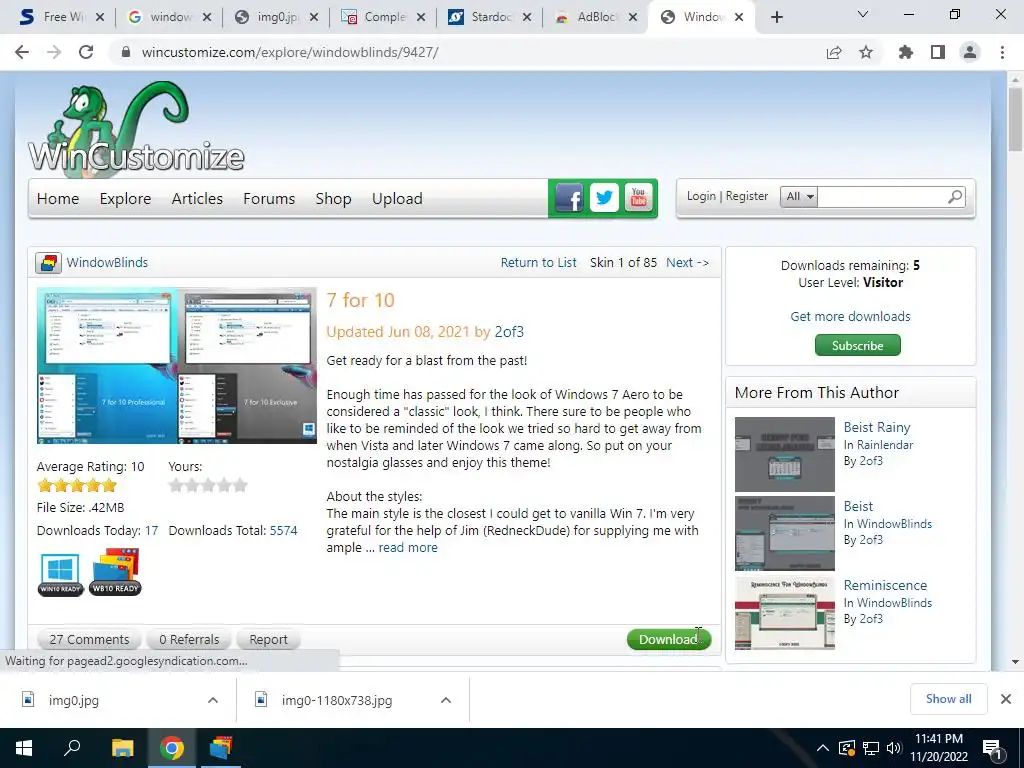Viewport: 1024px width, 768px height.
Task: Click the WB10 READY badge
Action: (x=115, y=573)
